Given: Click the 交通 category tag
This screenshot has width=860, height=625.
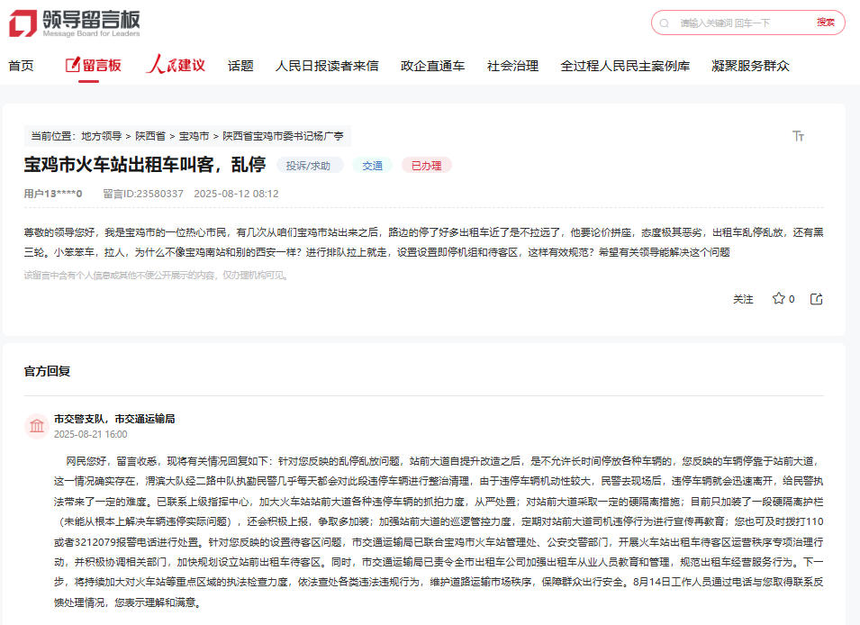Looking at the screenshot, I should [x=372, y=165].
